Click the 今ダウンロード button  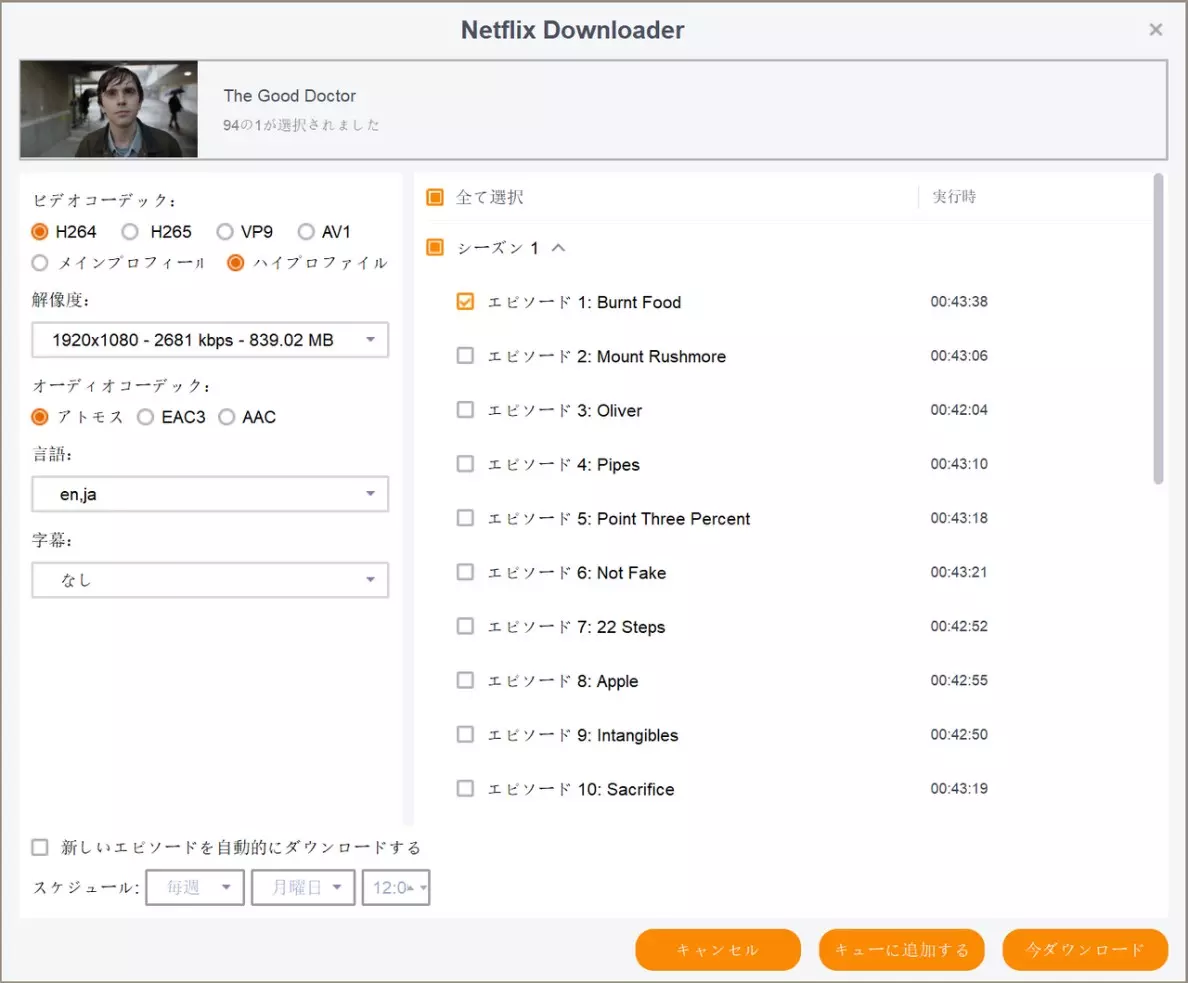1085,950
